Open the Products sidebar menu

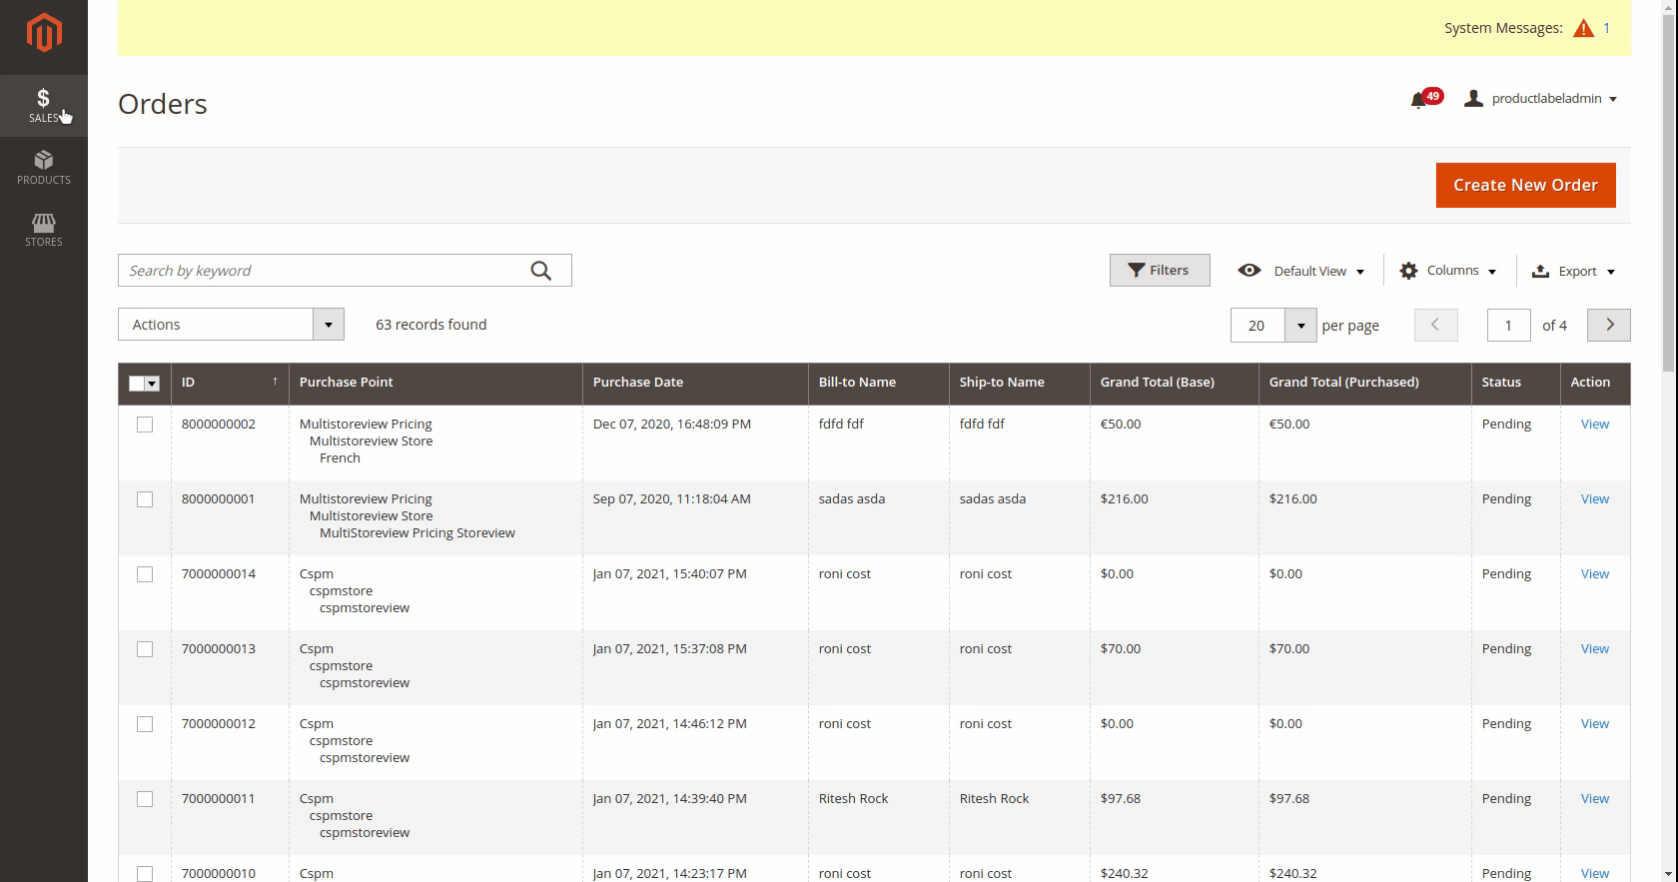coord(43,167)
